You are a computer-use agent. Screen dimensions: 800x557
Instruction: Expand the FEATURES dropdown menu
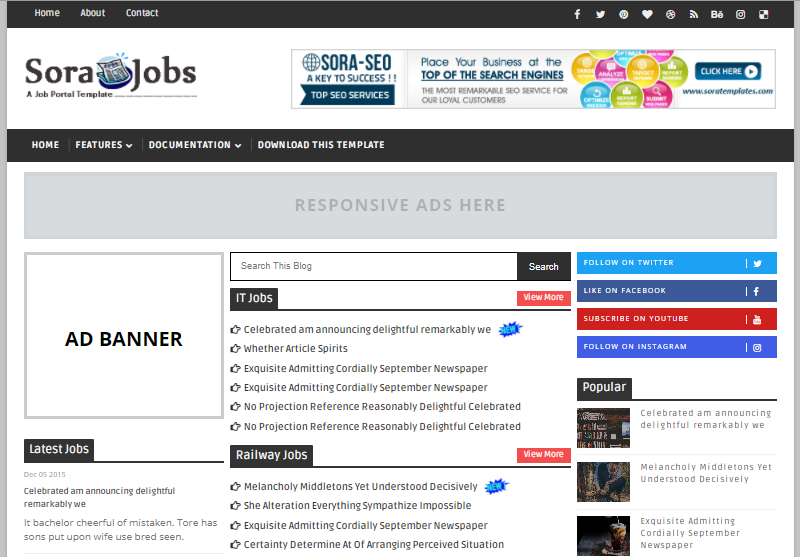pos(104,145)
